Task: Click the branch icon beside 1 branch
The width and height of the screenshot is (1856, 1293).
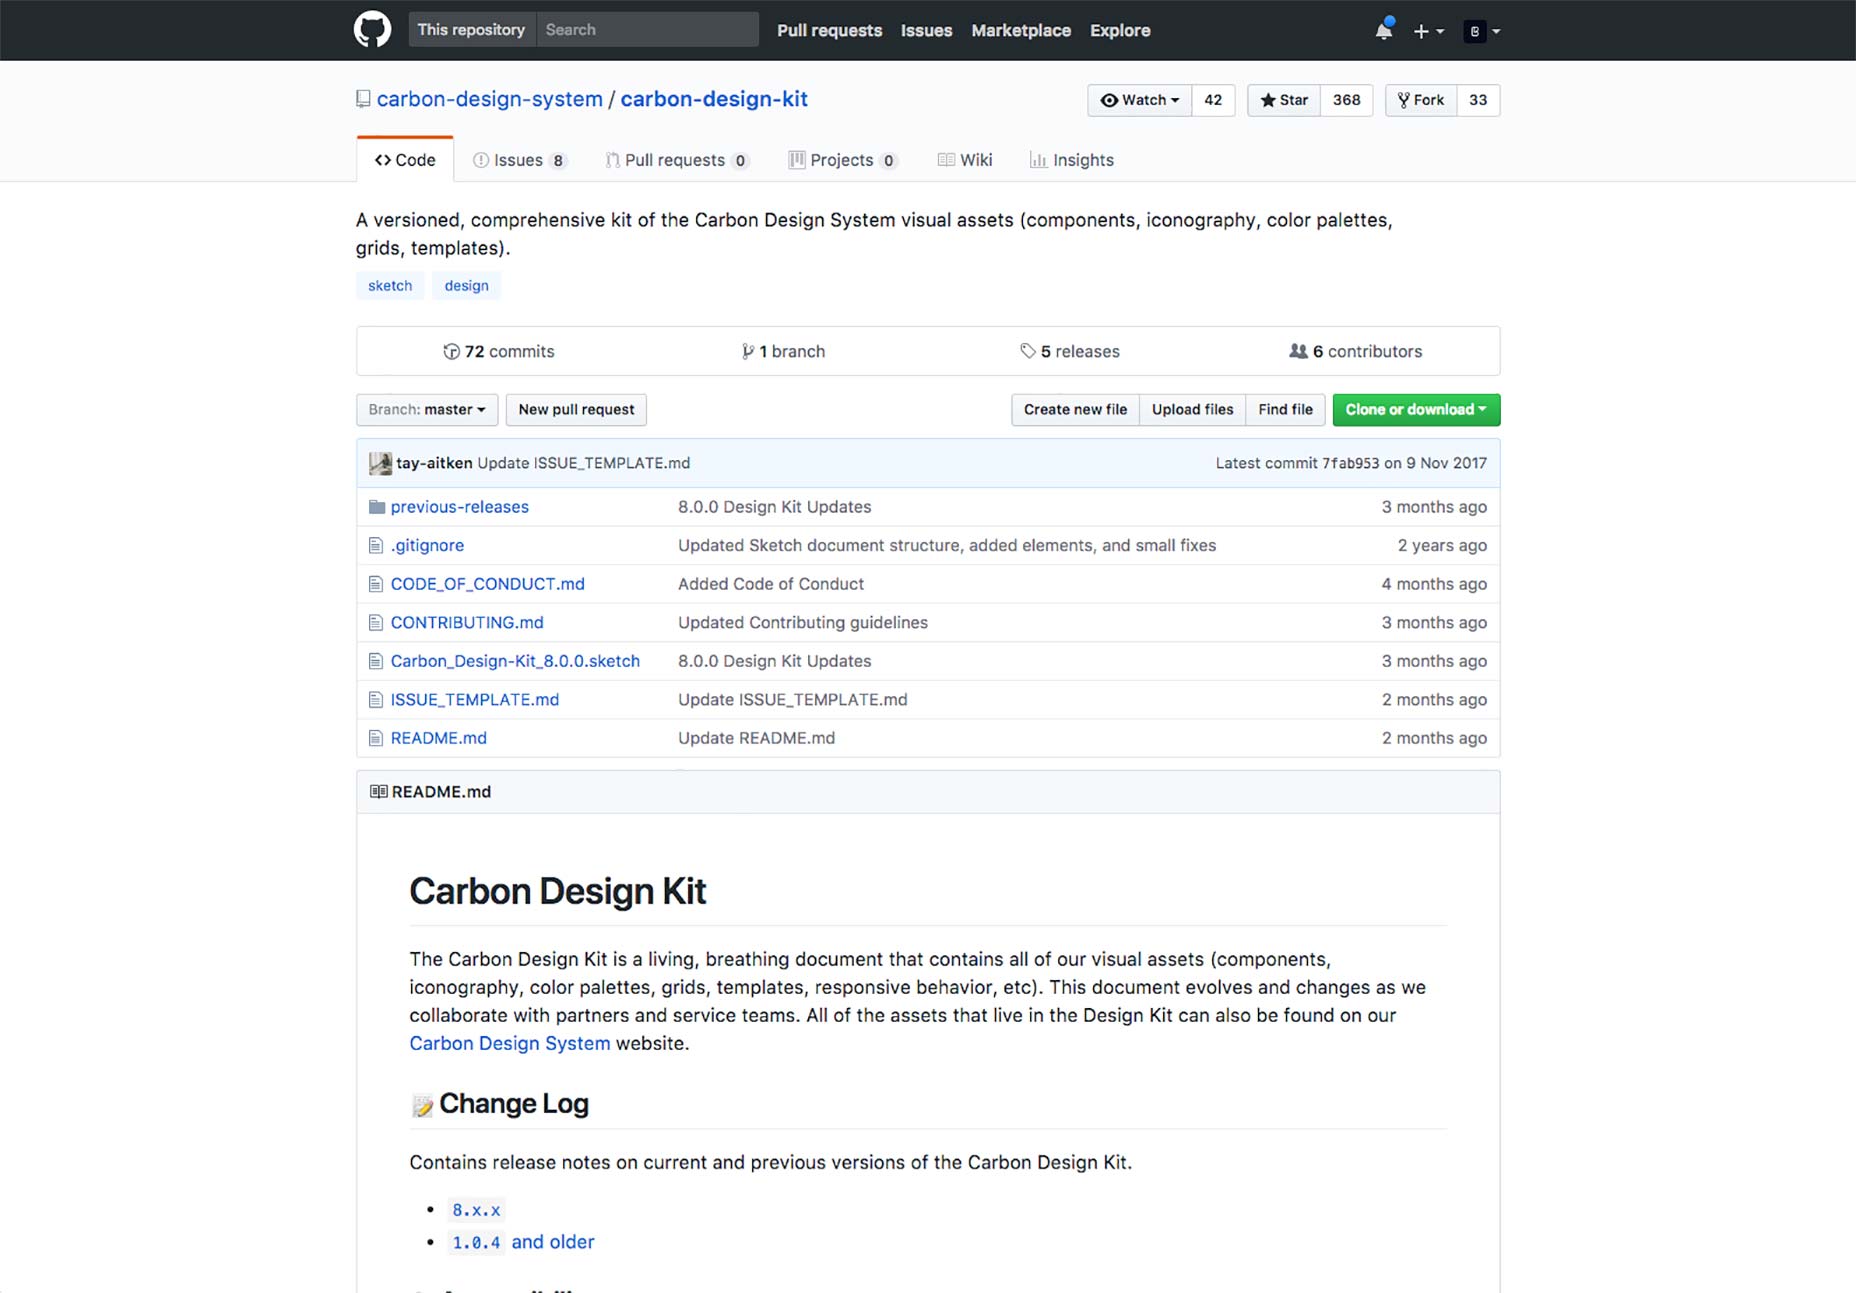Action: (747, 351)
